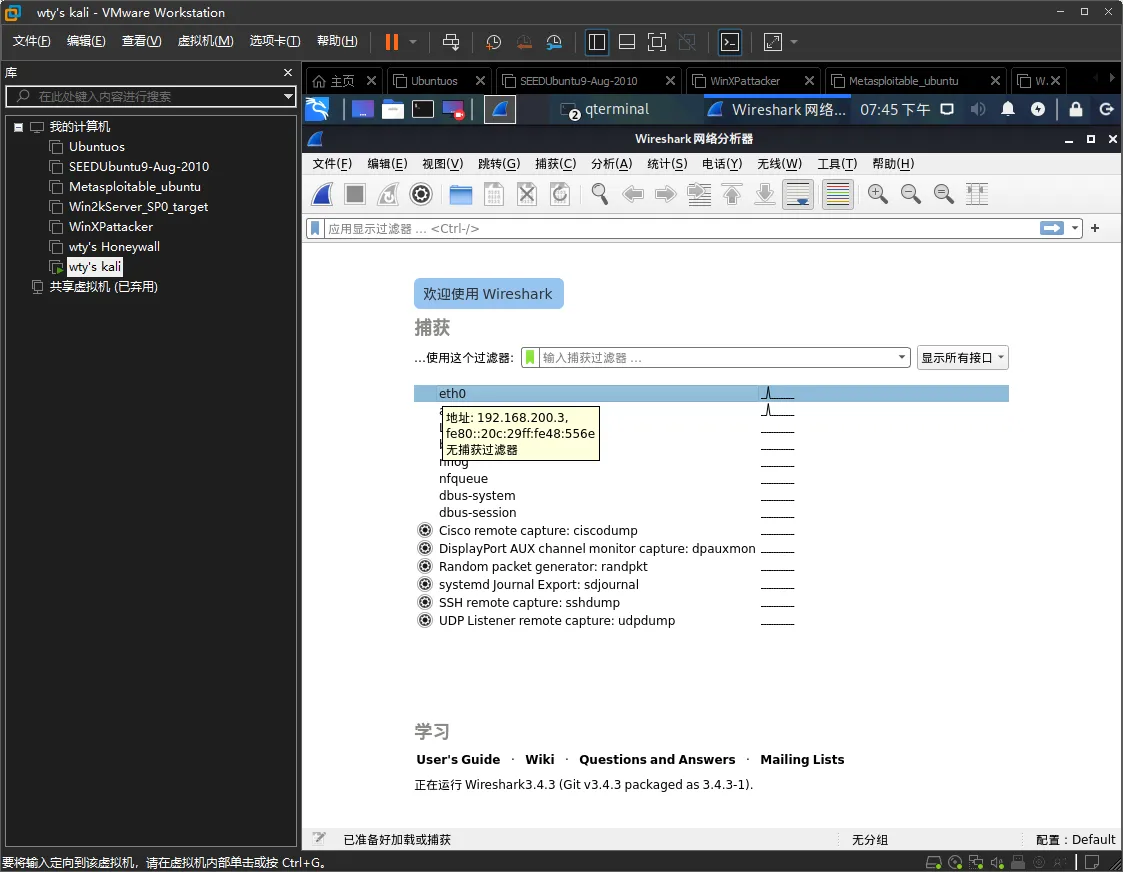The image size is (1123, 872).
Task: Jump to first packet icon
Action: (x=732, y=194)
